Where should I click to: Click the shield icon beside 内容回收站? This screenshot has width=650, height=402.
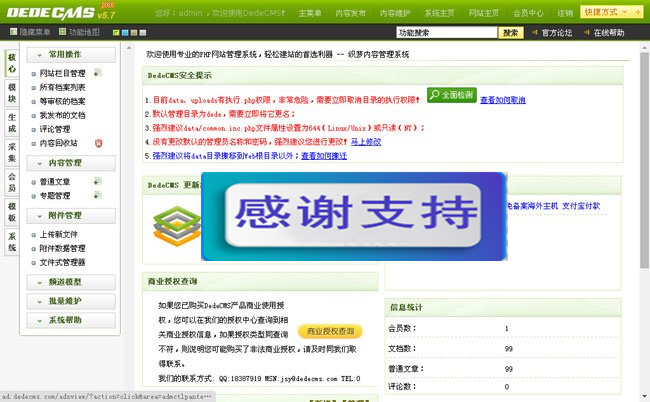pyautogui.click(x=98, y=143)
